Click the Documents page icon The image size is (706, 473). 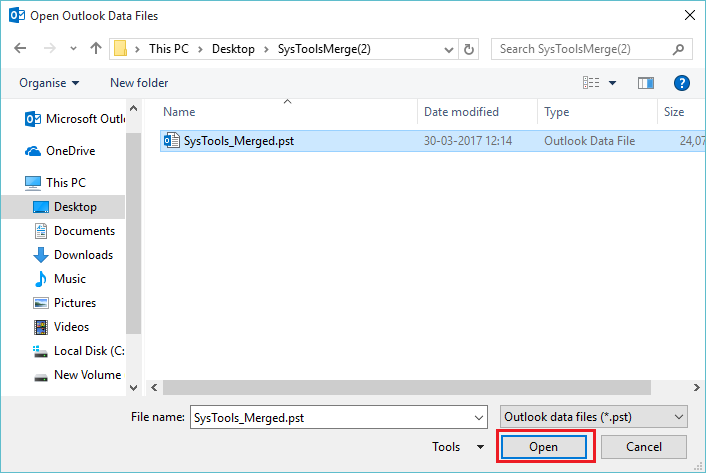41,231
